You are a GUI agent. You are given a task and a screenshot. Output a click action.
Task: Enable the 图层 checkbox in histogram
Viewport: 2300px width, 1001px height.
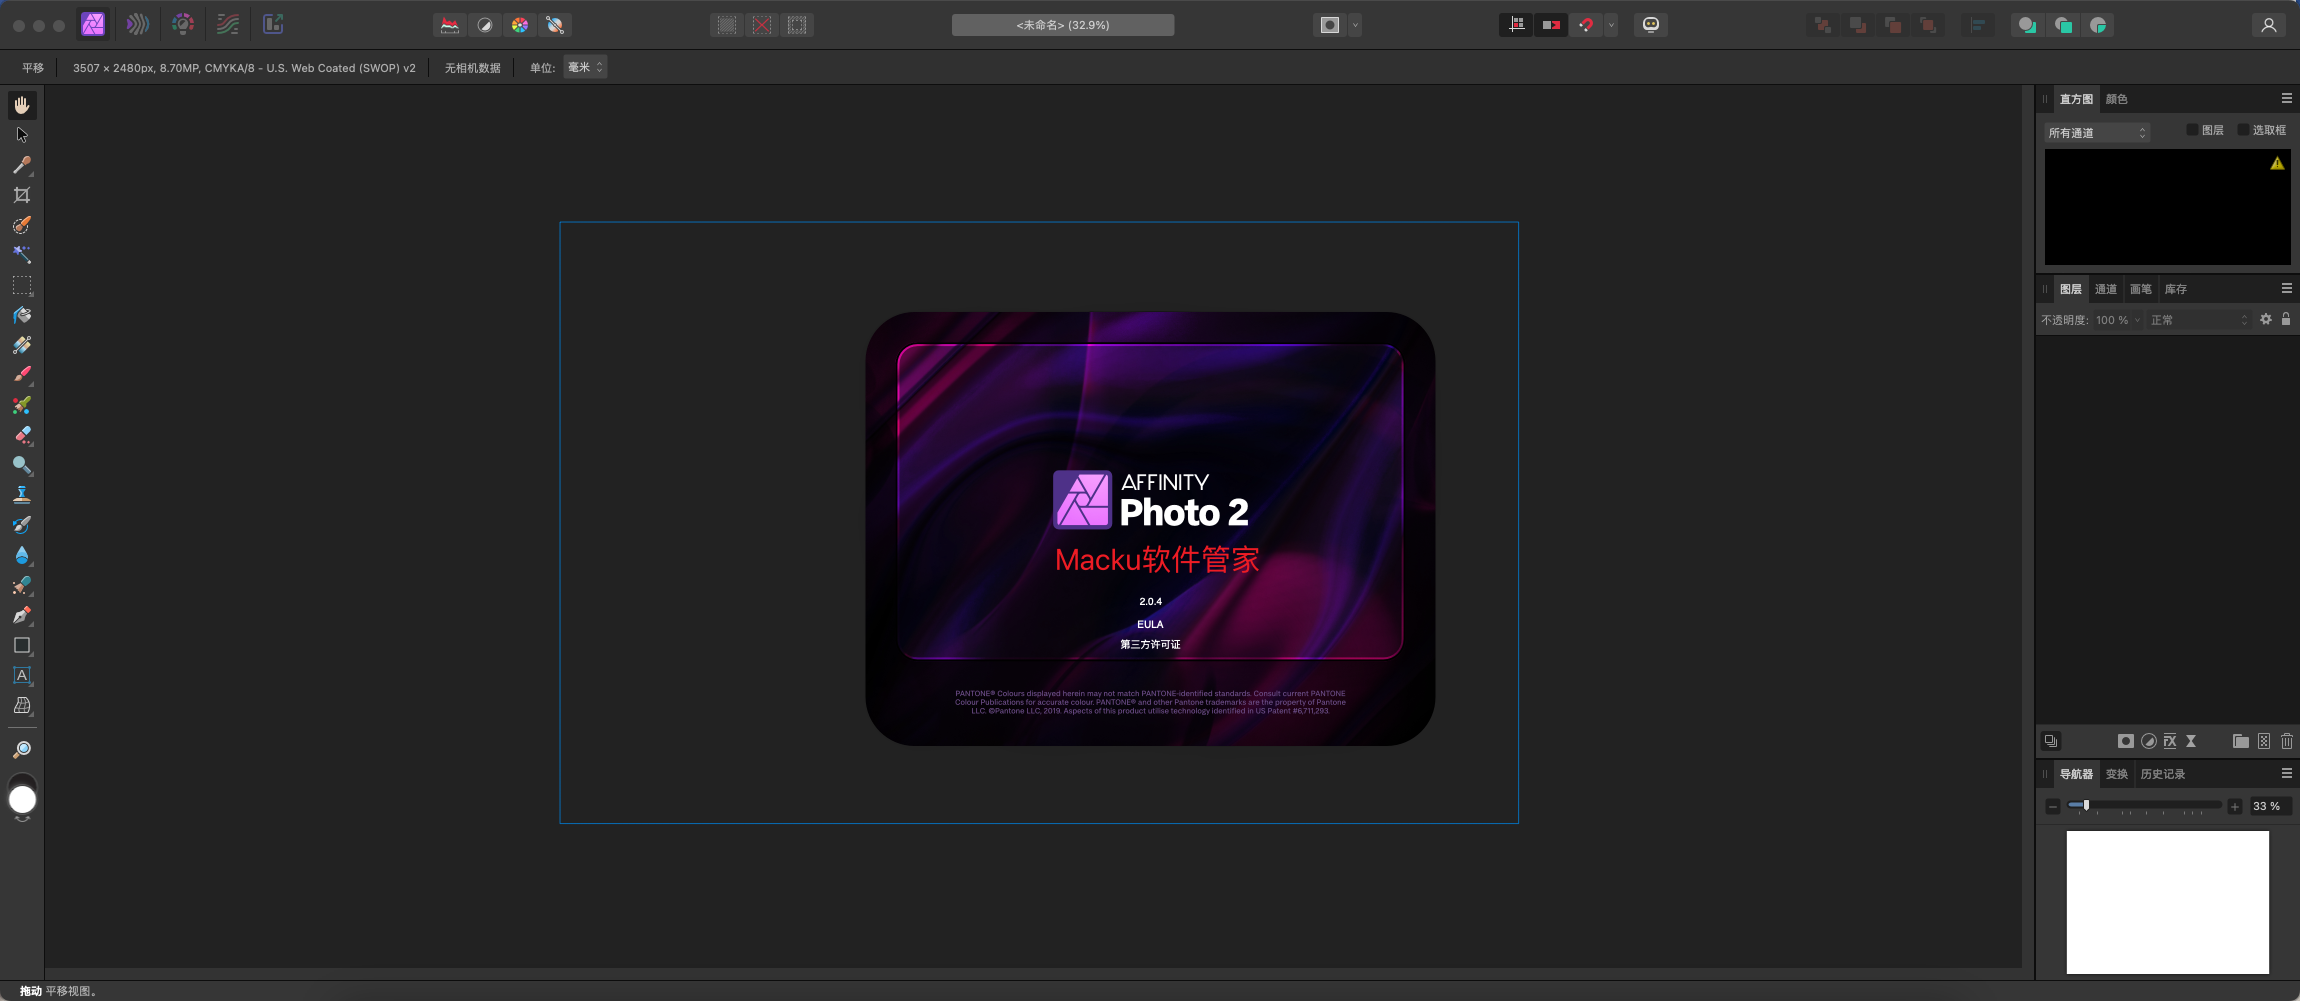[x=2192, y=130]
